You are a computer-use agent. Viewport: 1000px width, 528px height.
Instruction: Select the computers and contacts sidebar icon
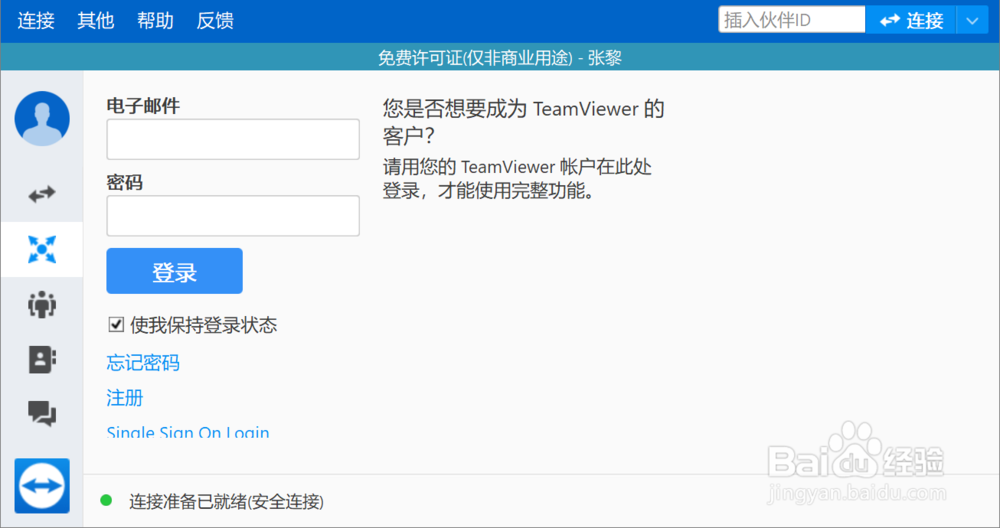click(42, 249)
